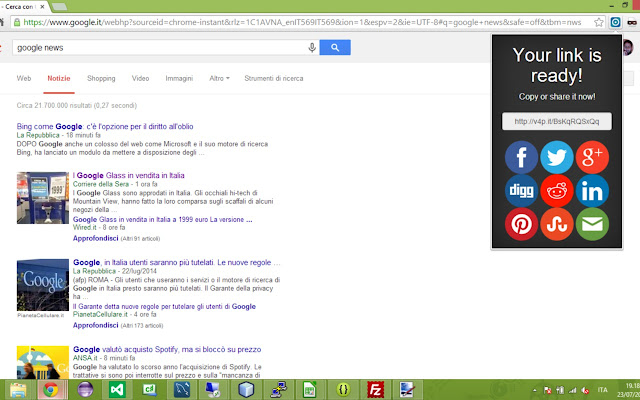Share the link on Twitter

557,157
